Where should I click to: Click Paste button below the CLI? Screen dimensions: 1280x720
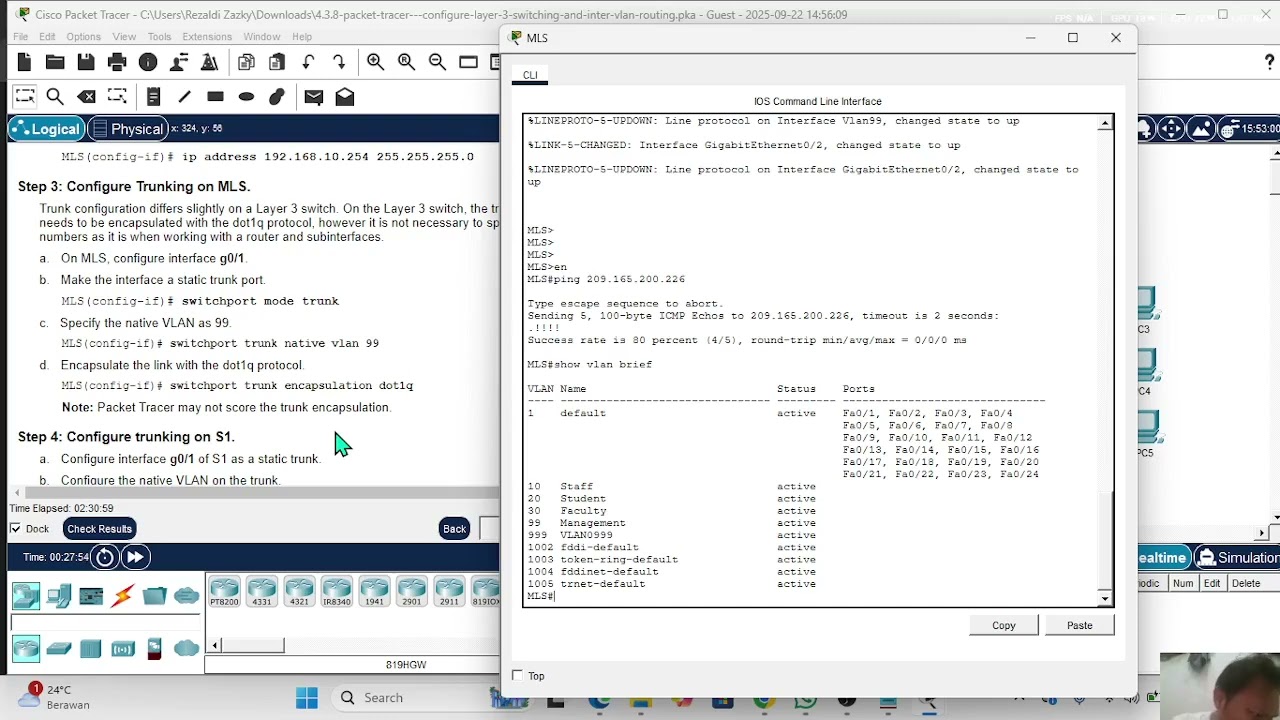[1079, 626]
